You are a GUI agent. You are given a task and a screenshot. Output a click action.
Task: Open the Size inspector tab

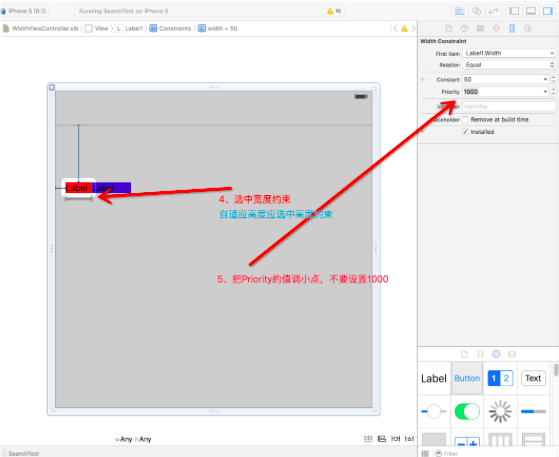tap(512, 29)
